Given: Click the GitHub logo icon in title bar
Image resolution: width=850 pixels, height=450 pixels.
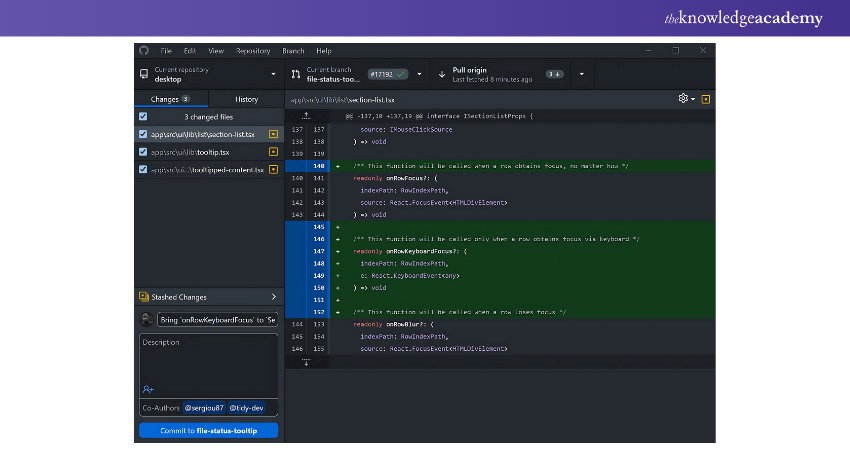Looking at the screenshot, I should [x=143, y=50].
